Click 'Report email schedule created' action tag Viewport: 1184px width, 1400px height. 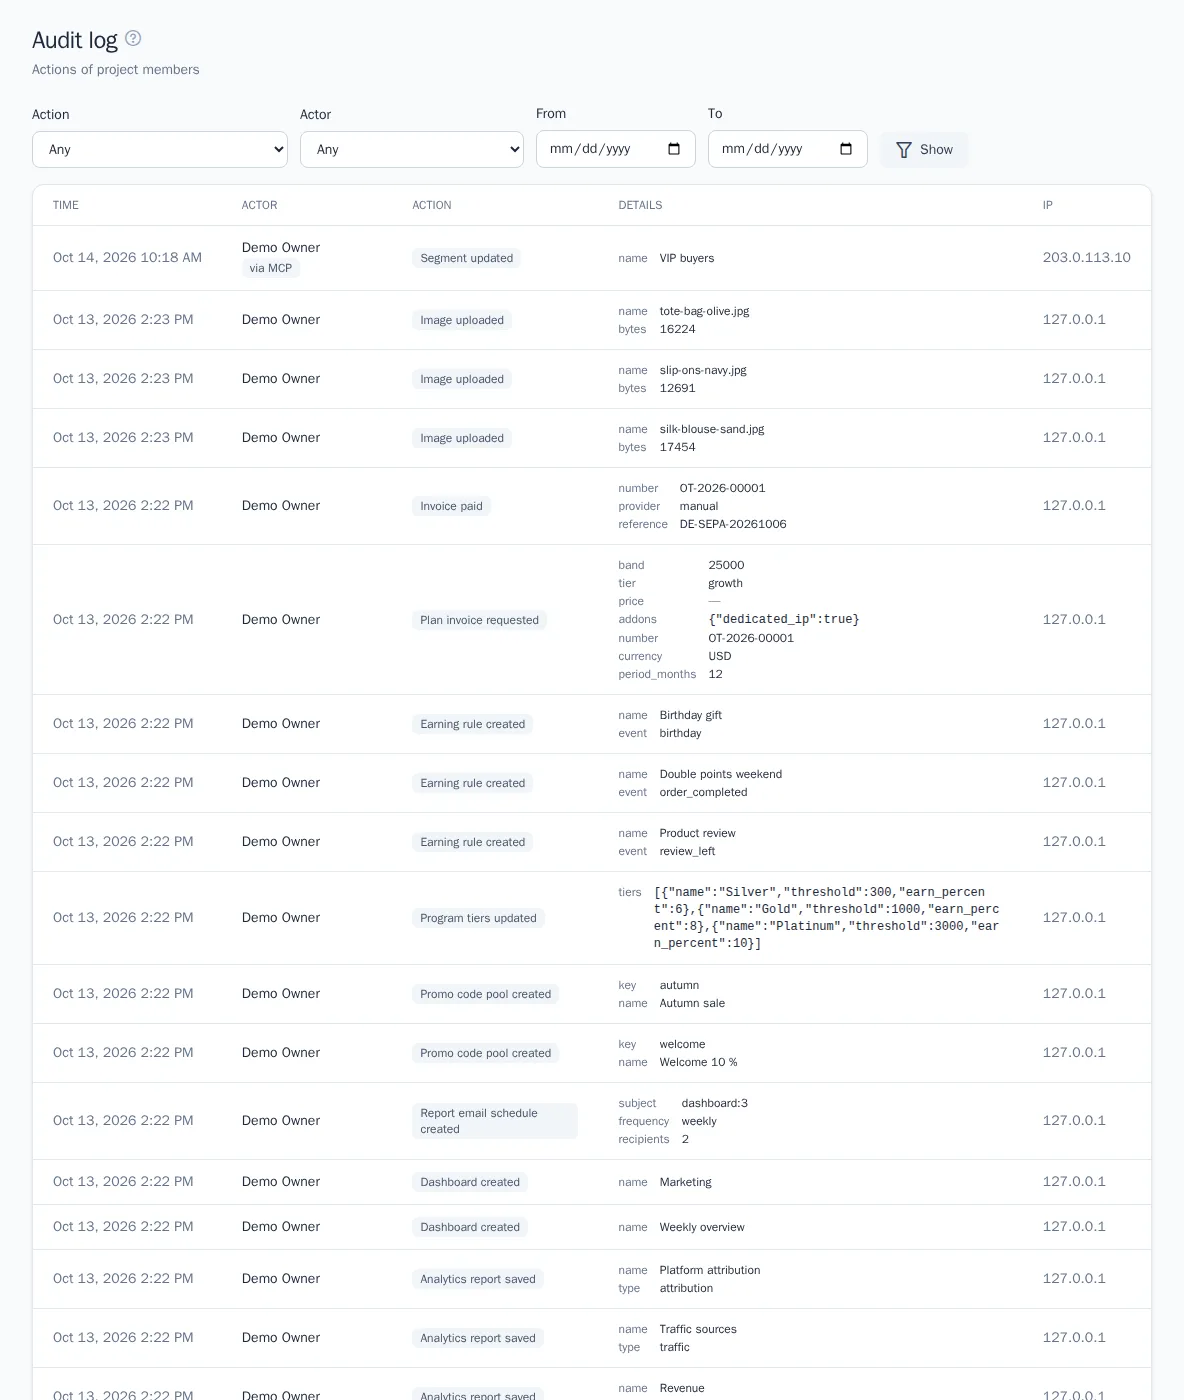click(495, 1121)
